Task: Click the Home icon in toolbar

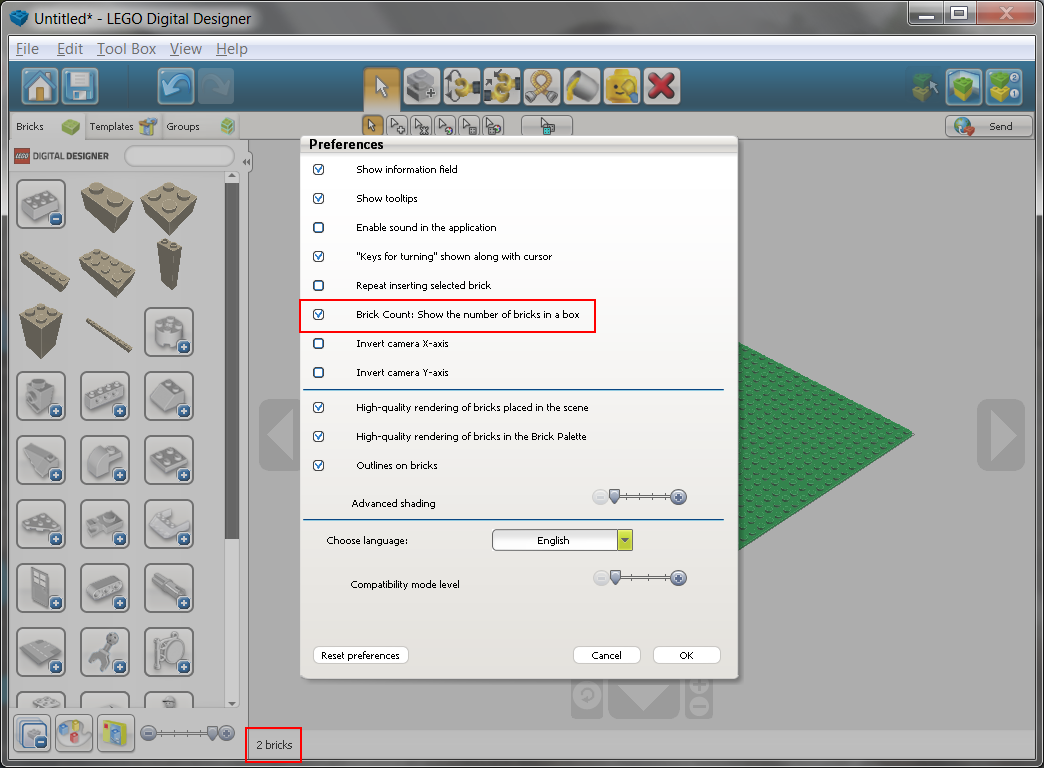Action: (40, 86)
